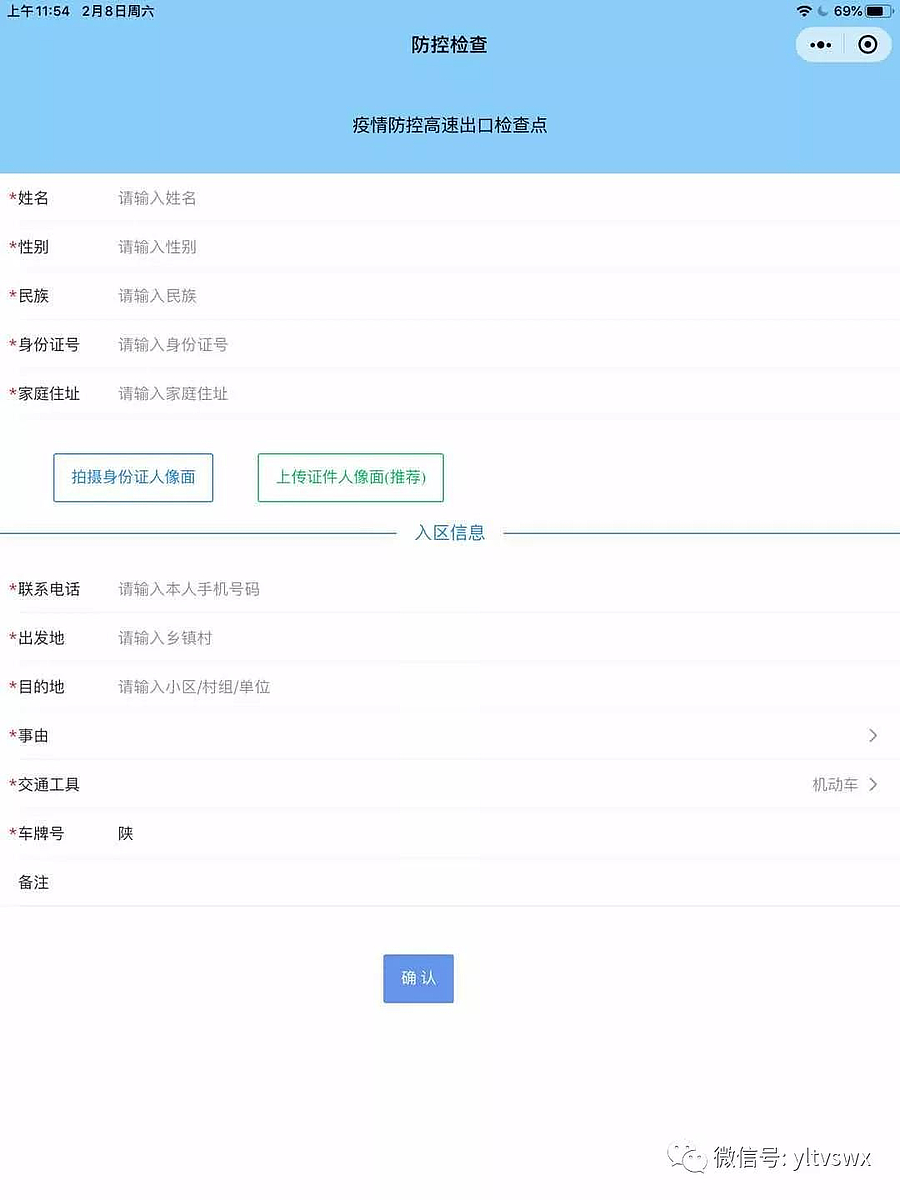
Task: Click the blue 确认 confirm button
Action: [x=418, y=978]
